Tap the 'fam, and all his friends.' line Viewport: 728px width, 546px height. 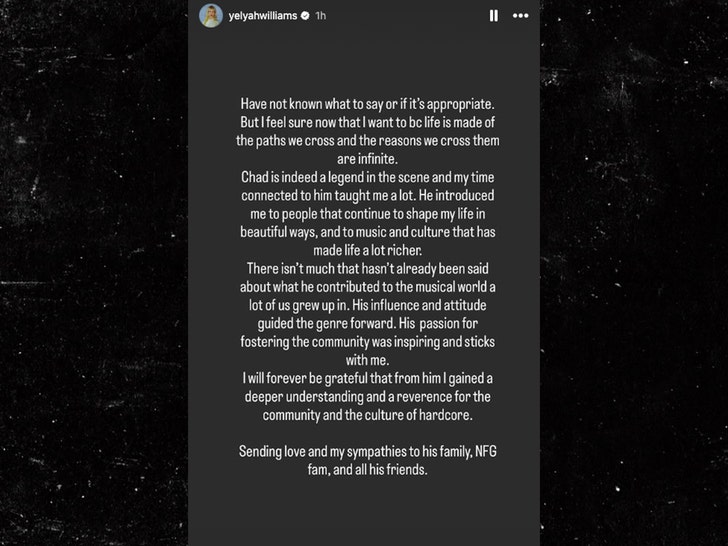click(x=367, y=469)
